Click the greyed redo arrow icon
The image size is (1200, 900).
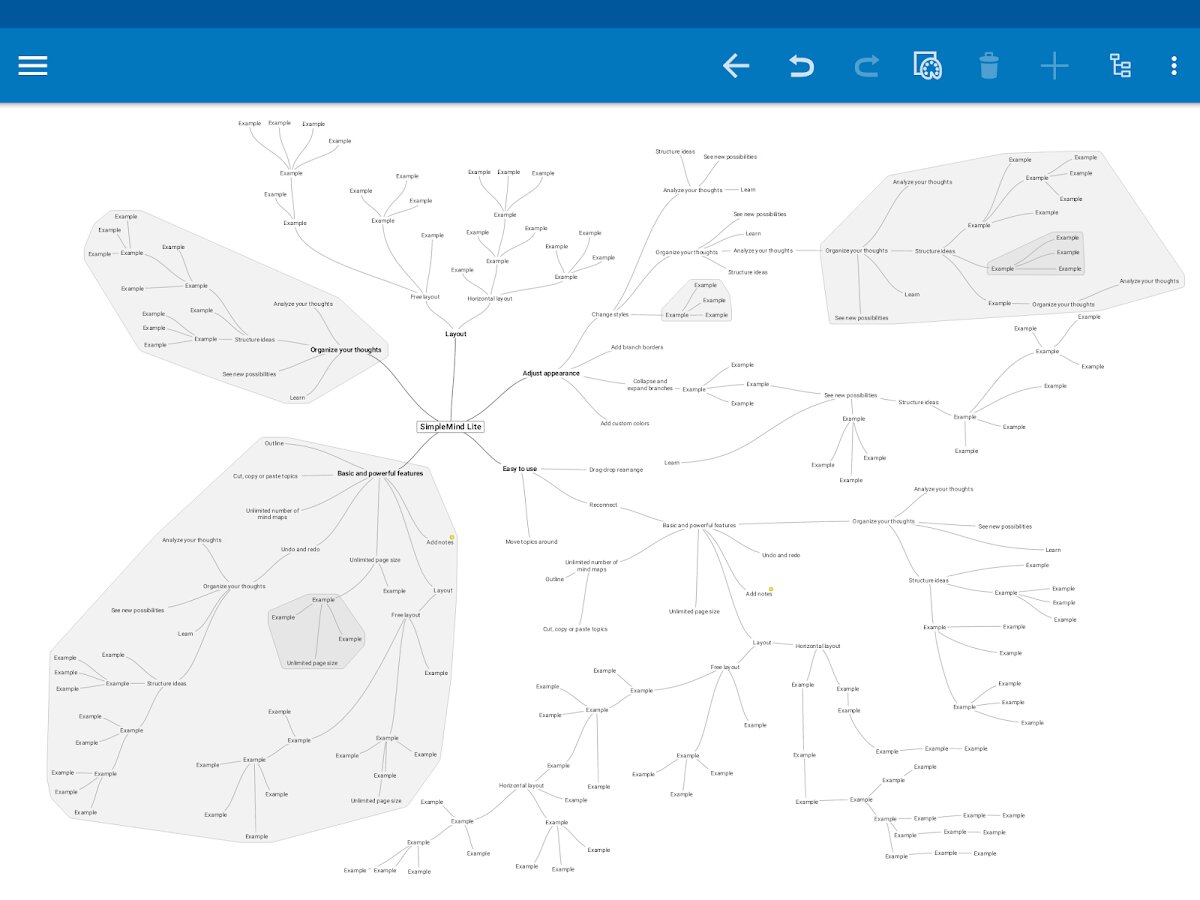[x=866, y=67]
